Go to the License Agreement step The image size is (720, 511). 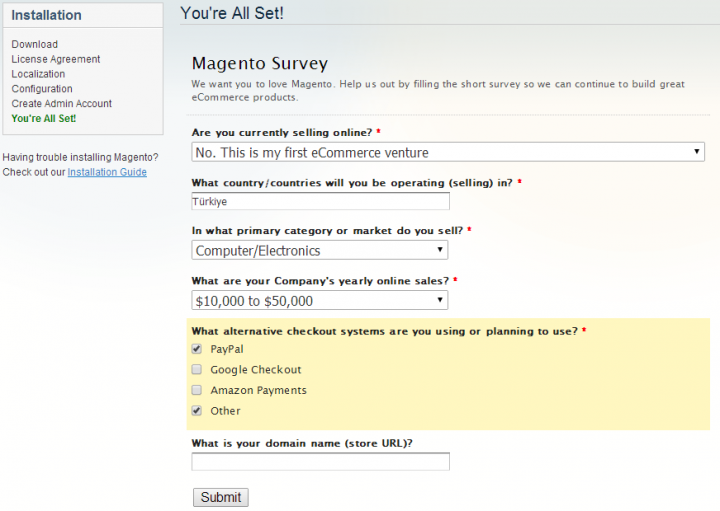point(56,59)
